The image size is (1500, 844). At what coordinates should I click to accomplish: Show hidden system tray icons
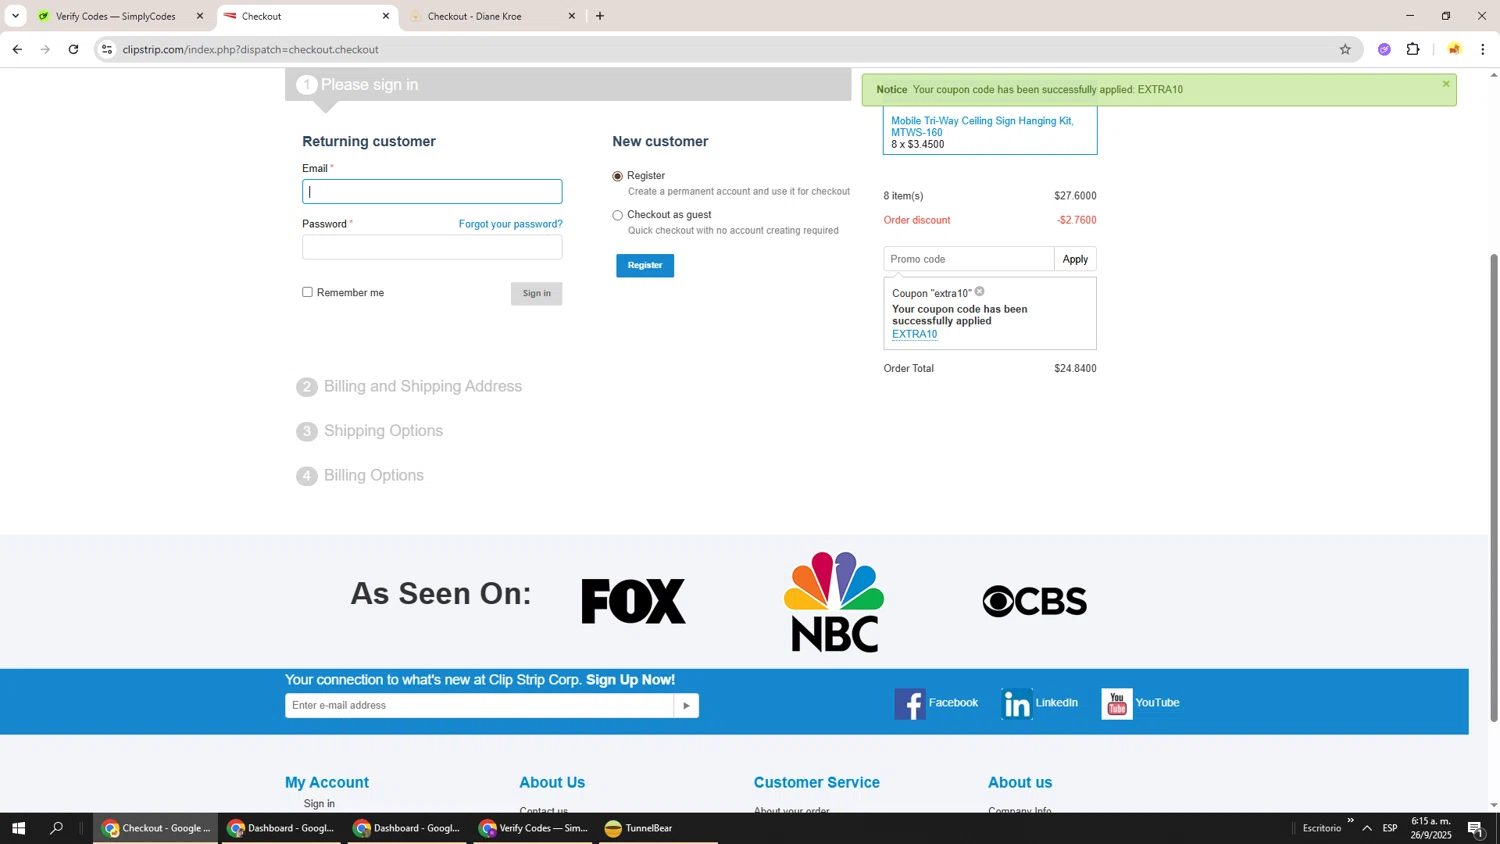[x=1367, y=828]
